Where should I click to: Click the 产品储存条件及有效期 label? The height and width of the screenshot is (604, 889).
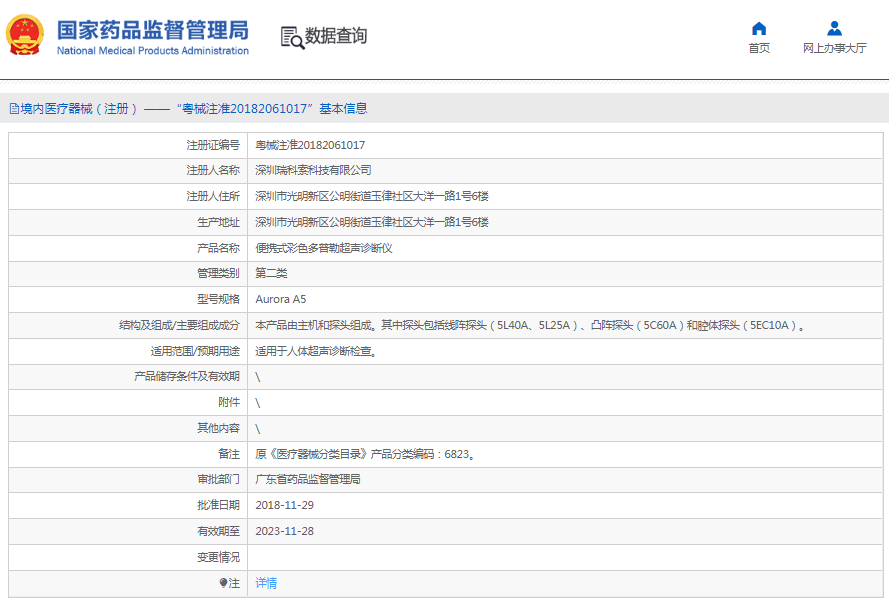(x=187, y=377)
